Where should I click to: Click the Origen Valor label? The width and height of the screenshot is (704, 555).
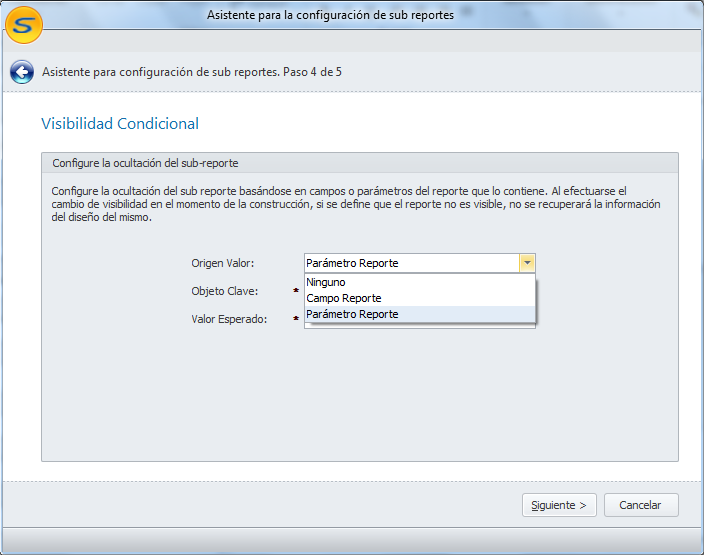coord(223,263)
